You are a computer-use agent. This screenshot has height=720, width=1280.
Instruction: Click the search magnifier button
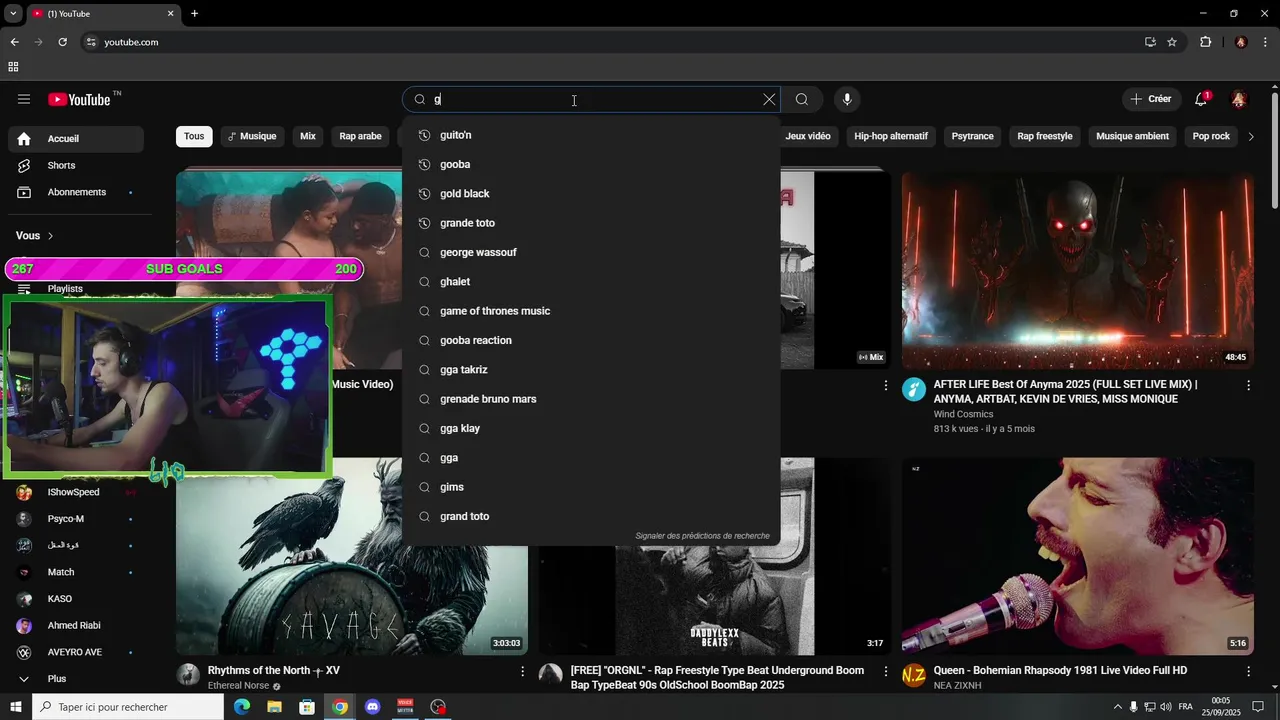(802, 99)
